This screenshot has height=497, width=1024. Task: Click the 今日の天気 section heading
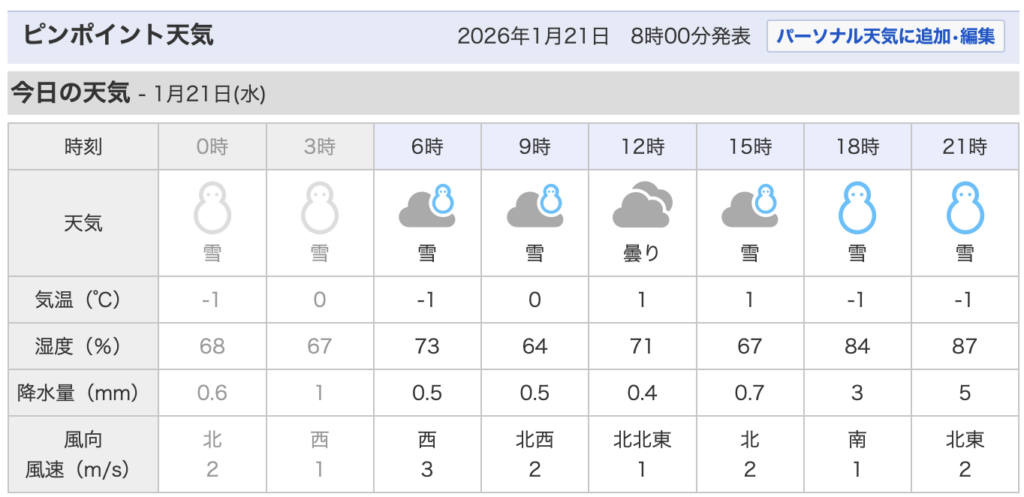[x=71, y=94]
